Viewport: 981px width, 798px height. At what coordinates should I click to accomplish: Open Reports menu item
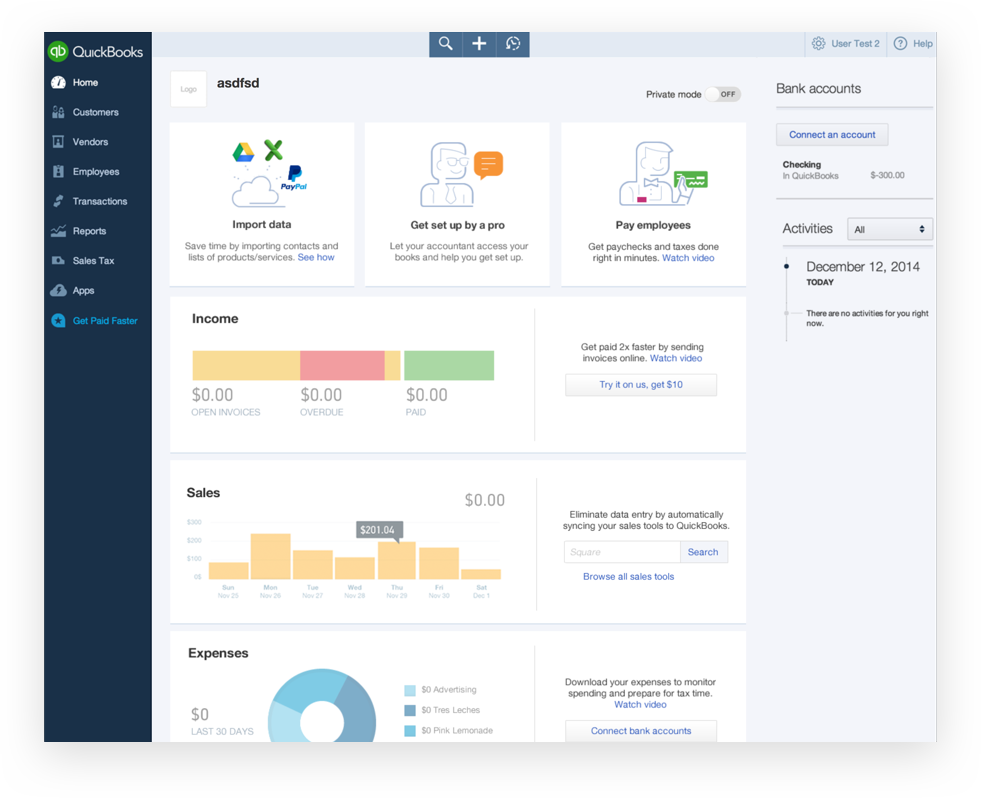(89, 231)
